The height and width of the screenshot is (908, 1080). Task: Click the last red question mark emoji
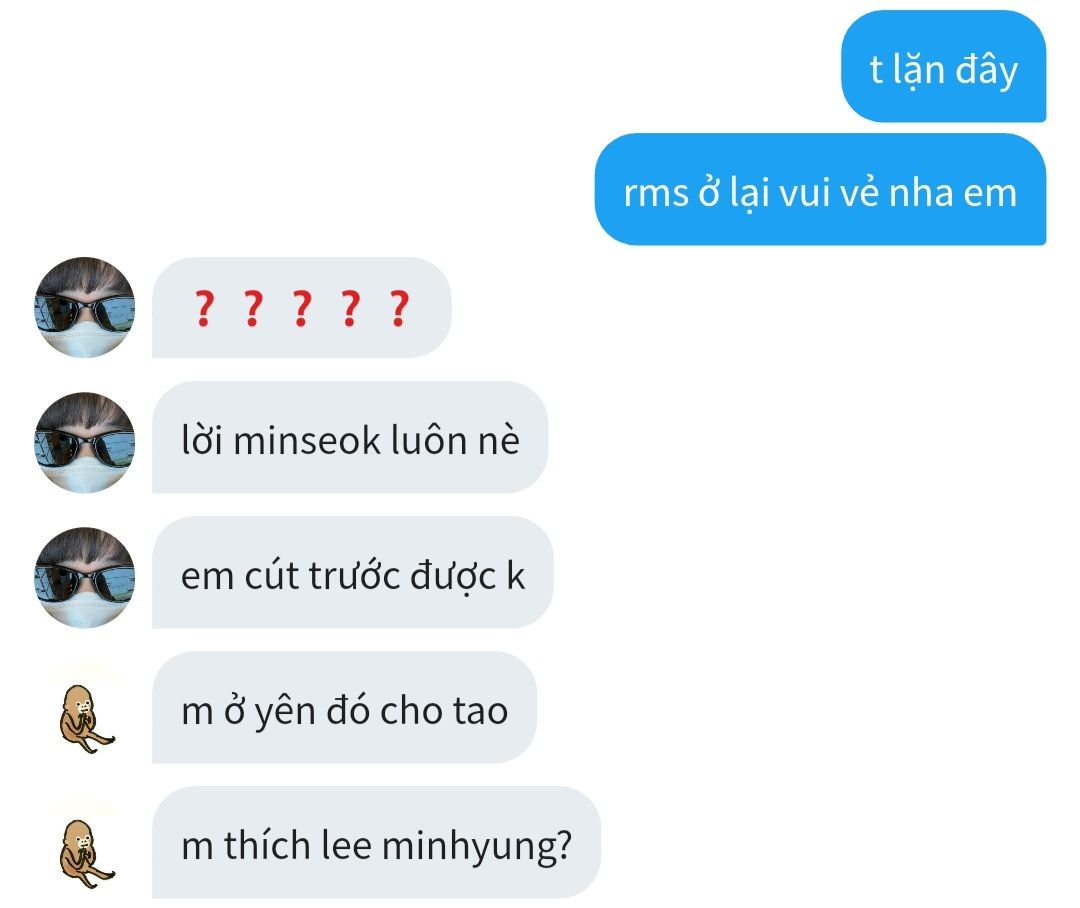(399, 308)
